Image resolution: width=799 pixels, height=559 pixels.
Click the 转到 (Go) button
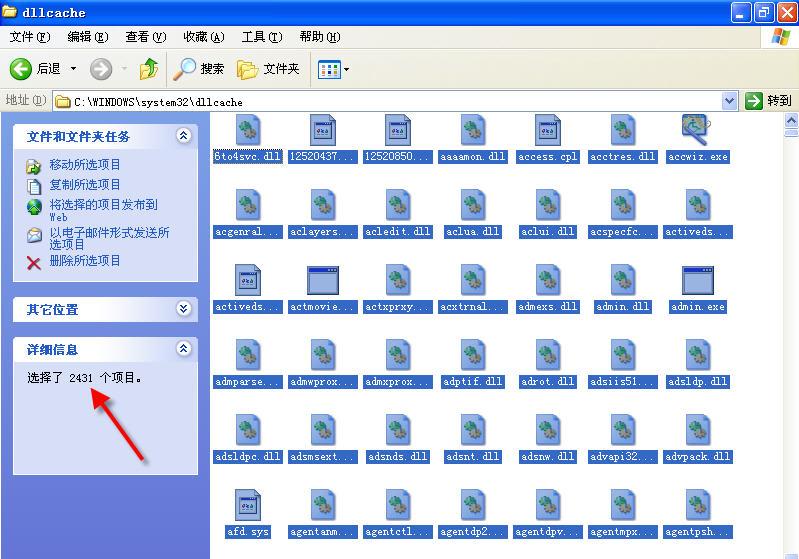769,101
